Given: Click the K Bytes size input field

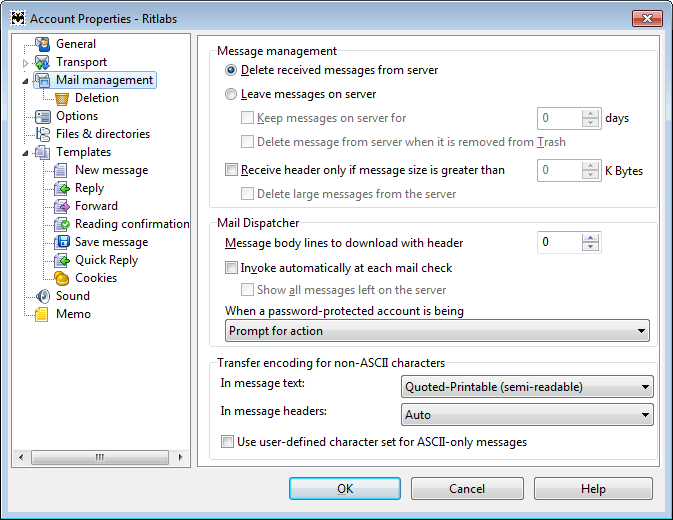Looking at the screenshot, I should click(x=560, y=170).
